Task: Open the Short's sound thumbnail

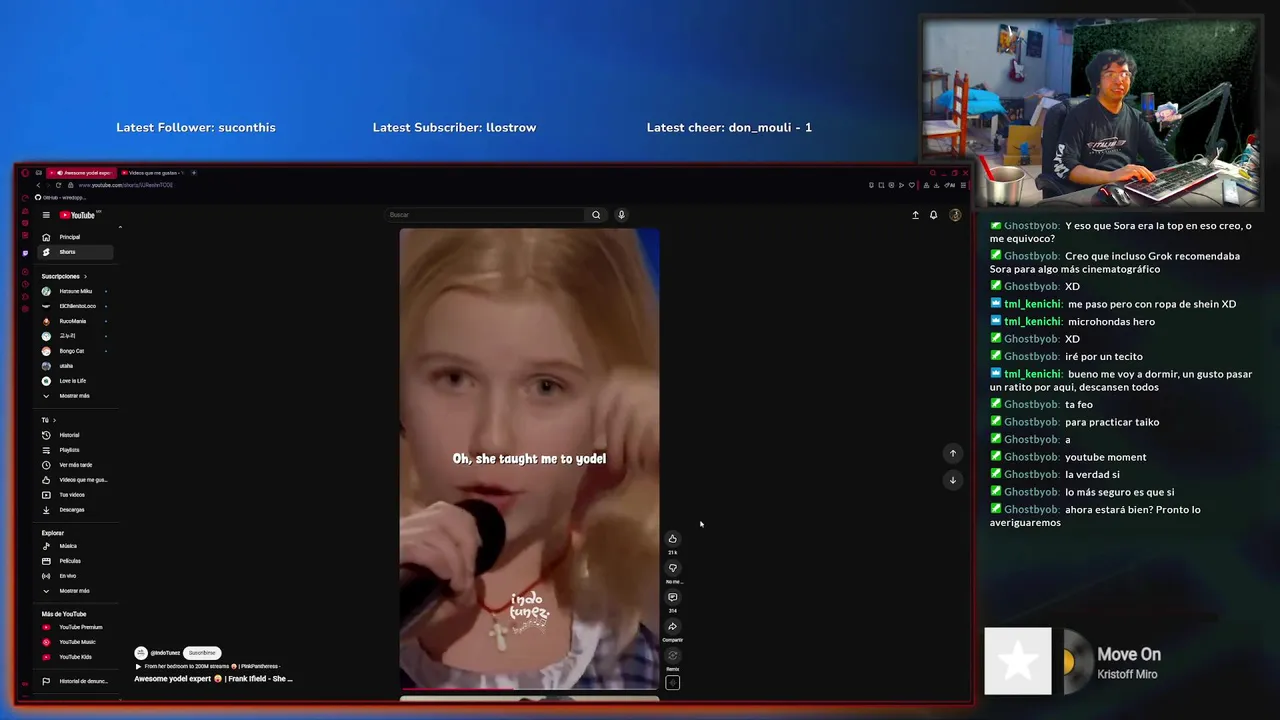Action: 673,683
